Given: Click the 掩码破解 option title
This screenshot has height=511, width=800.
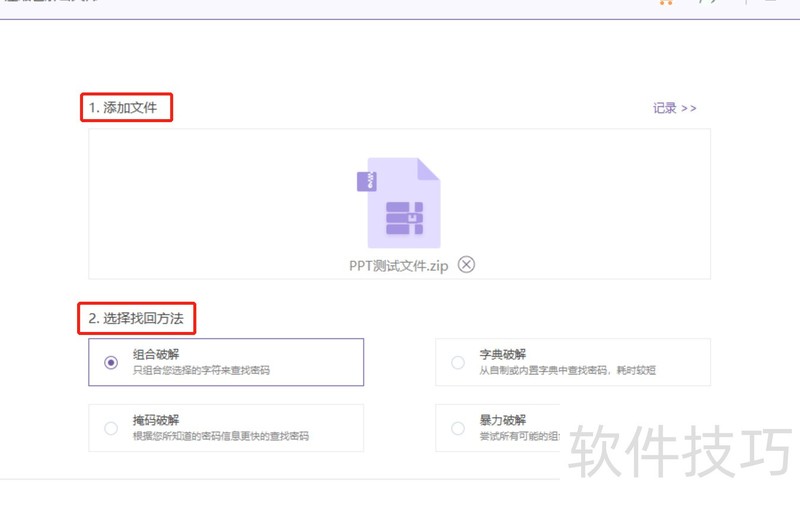Looking at the screenshot, I should coord(156,420).
